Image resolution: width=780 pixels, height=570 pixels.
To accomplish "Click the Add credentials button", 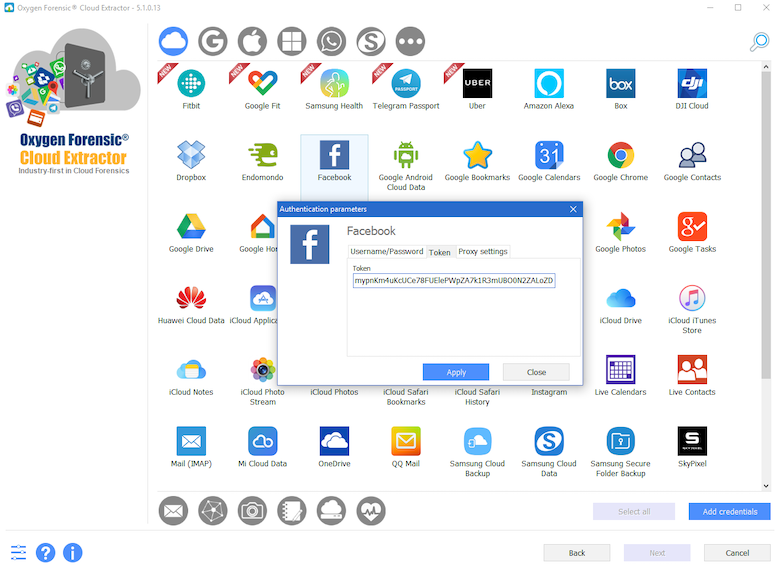I will (x=729, y=511).
